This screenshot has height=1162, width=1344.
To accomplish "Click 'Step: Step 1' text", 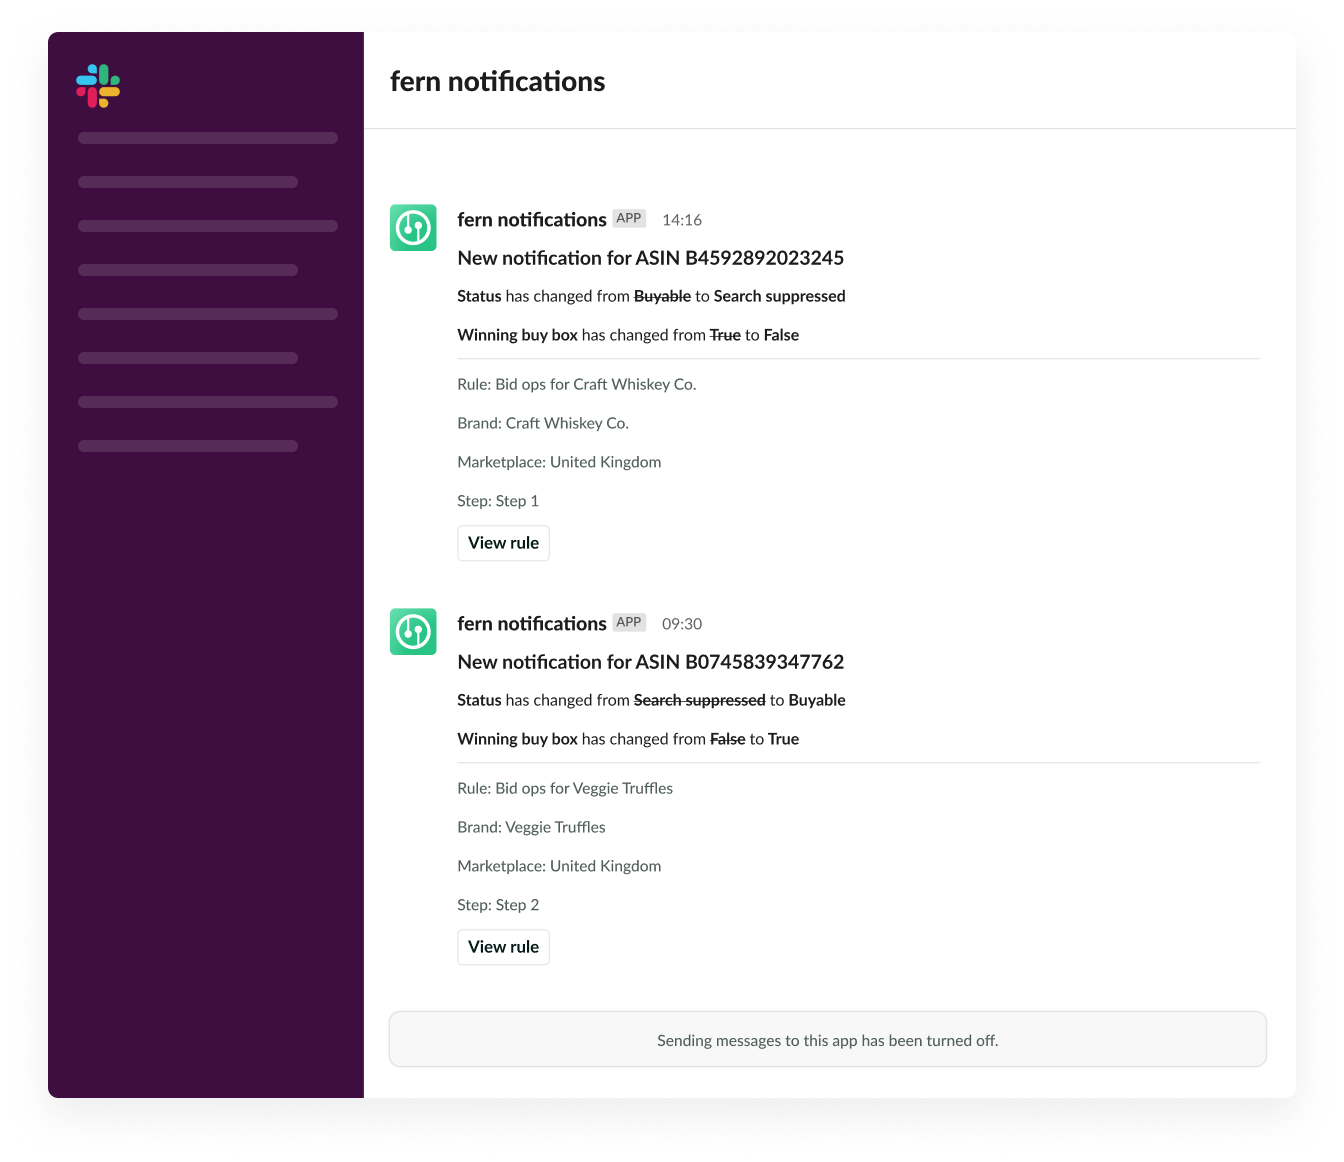I will pyautogui.click(x=498, y=501).
